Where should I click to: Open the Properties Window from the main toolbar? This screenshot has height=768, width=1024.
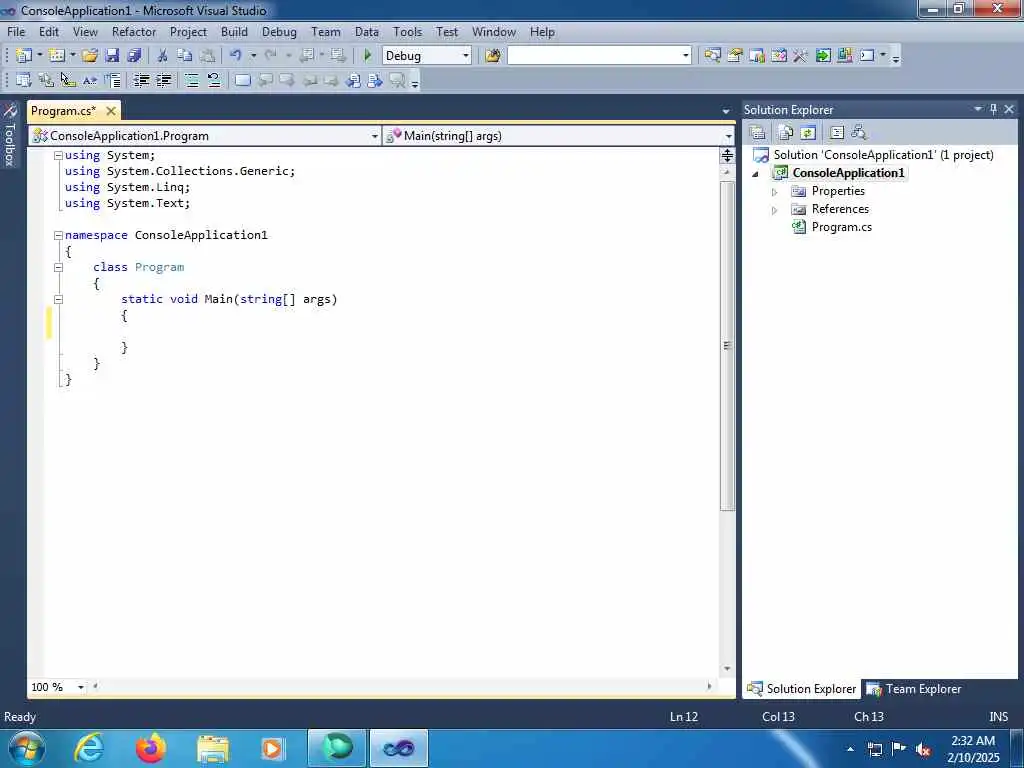click(735, 56)
